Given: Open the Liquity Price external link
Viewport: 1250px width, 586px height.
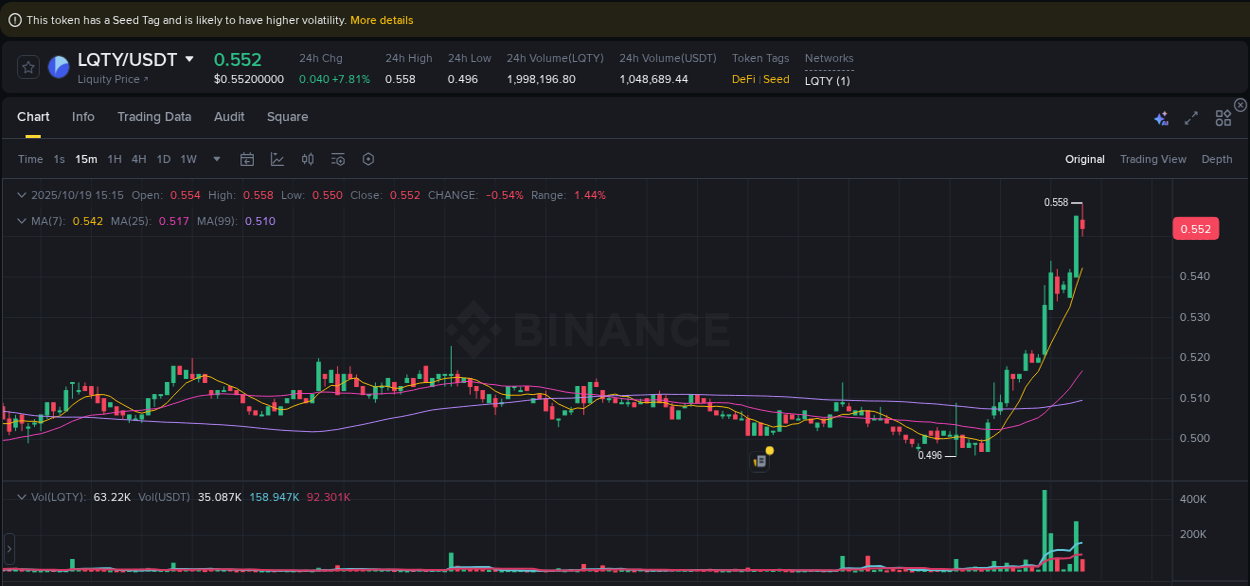Looking at the screenshot, I should (x=110, y=78).
